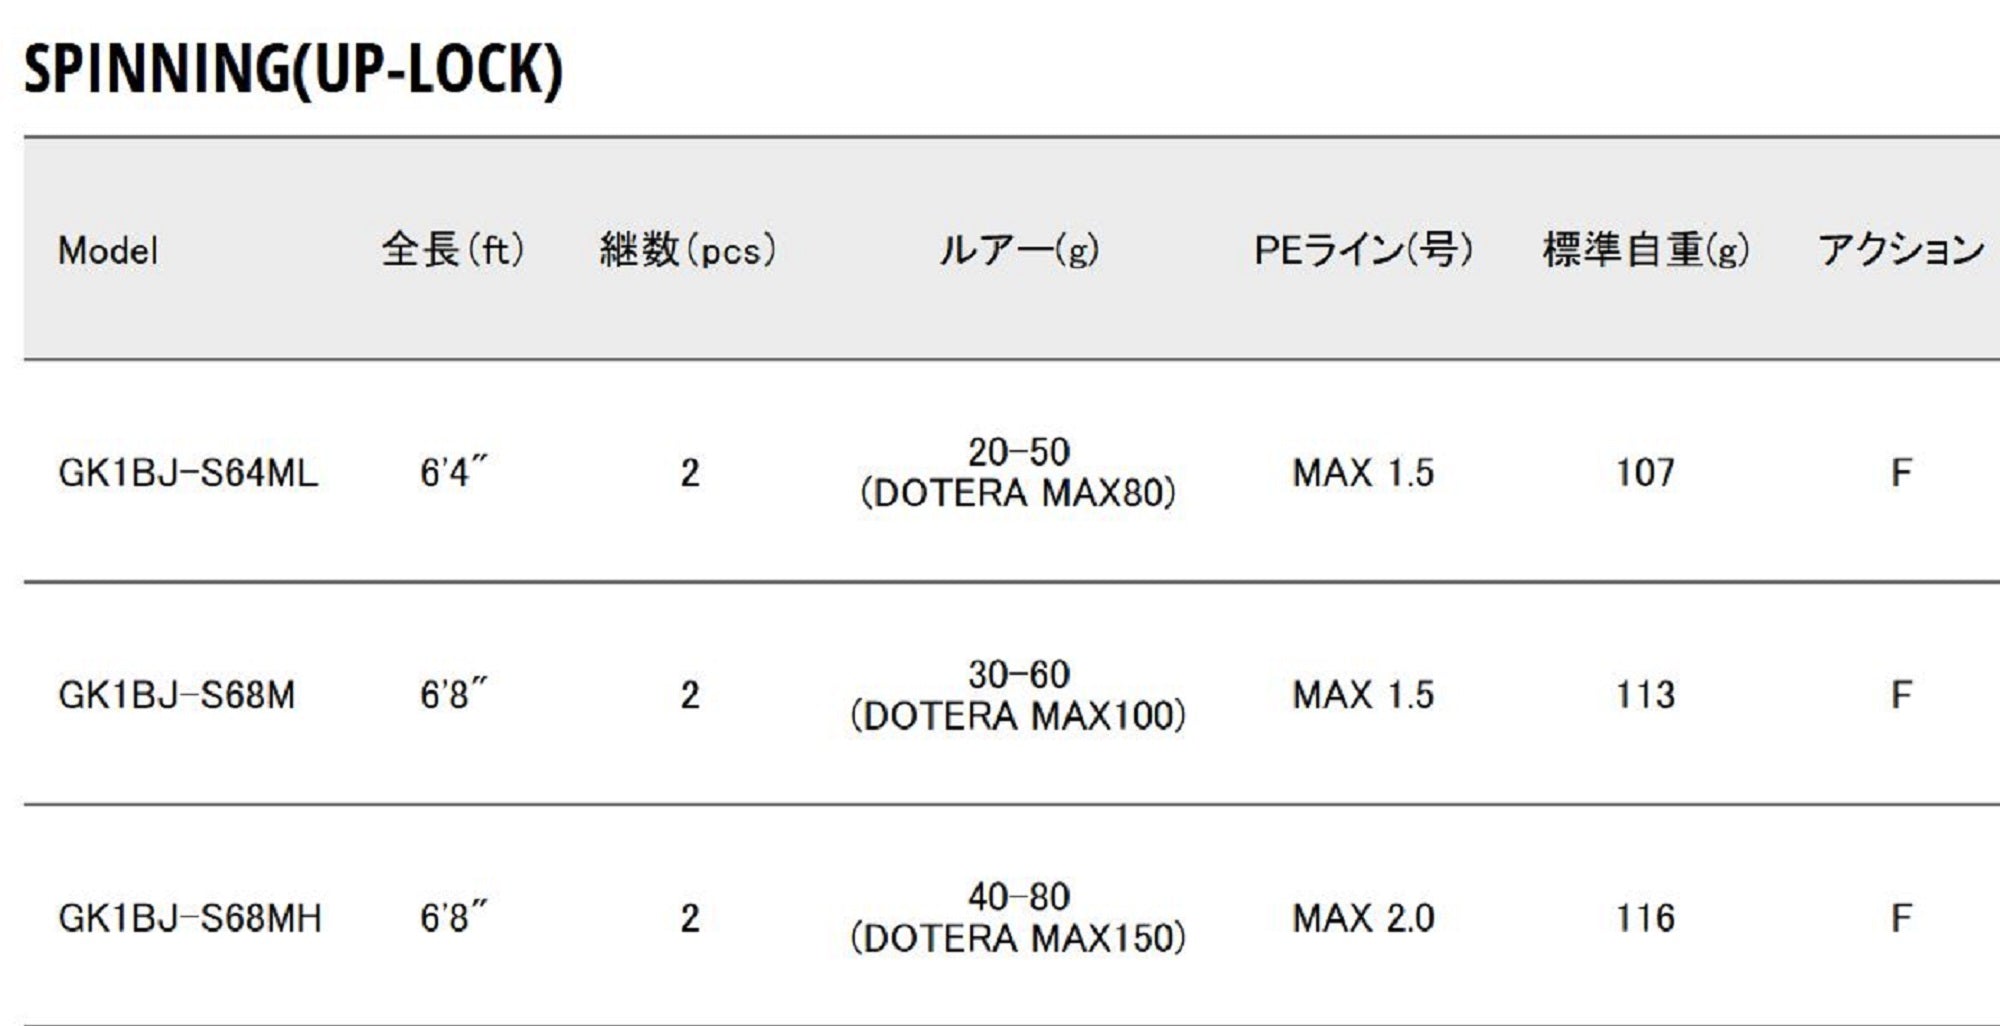Click the PEライン(号) column header

[x=1363, y=249]
